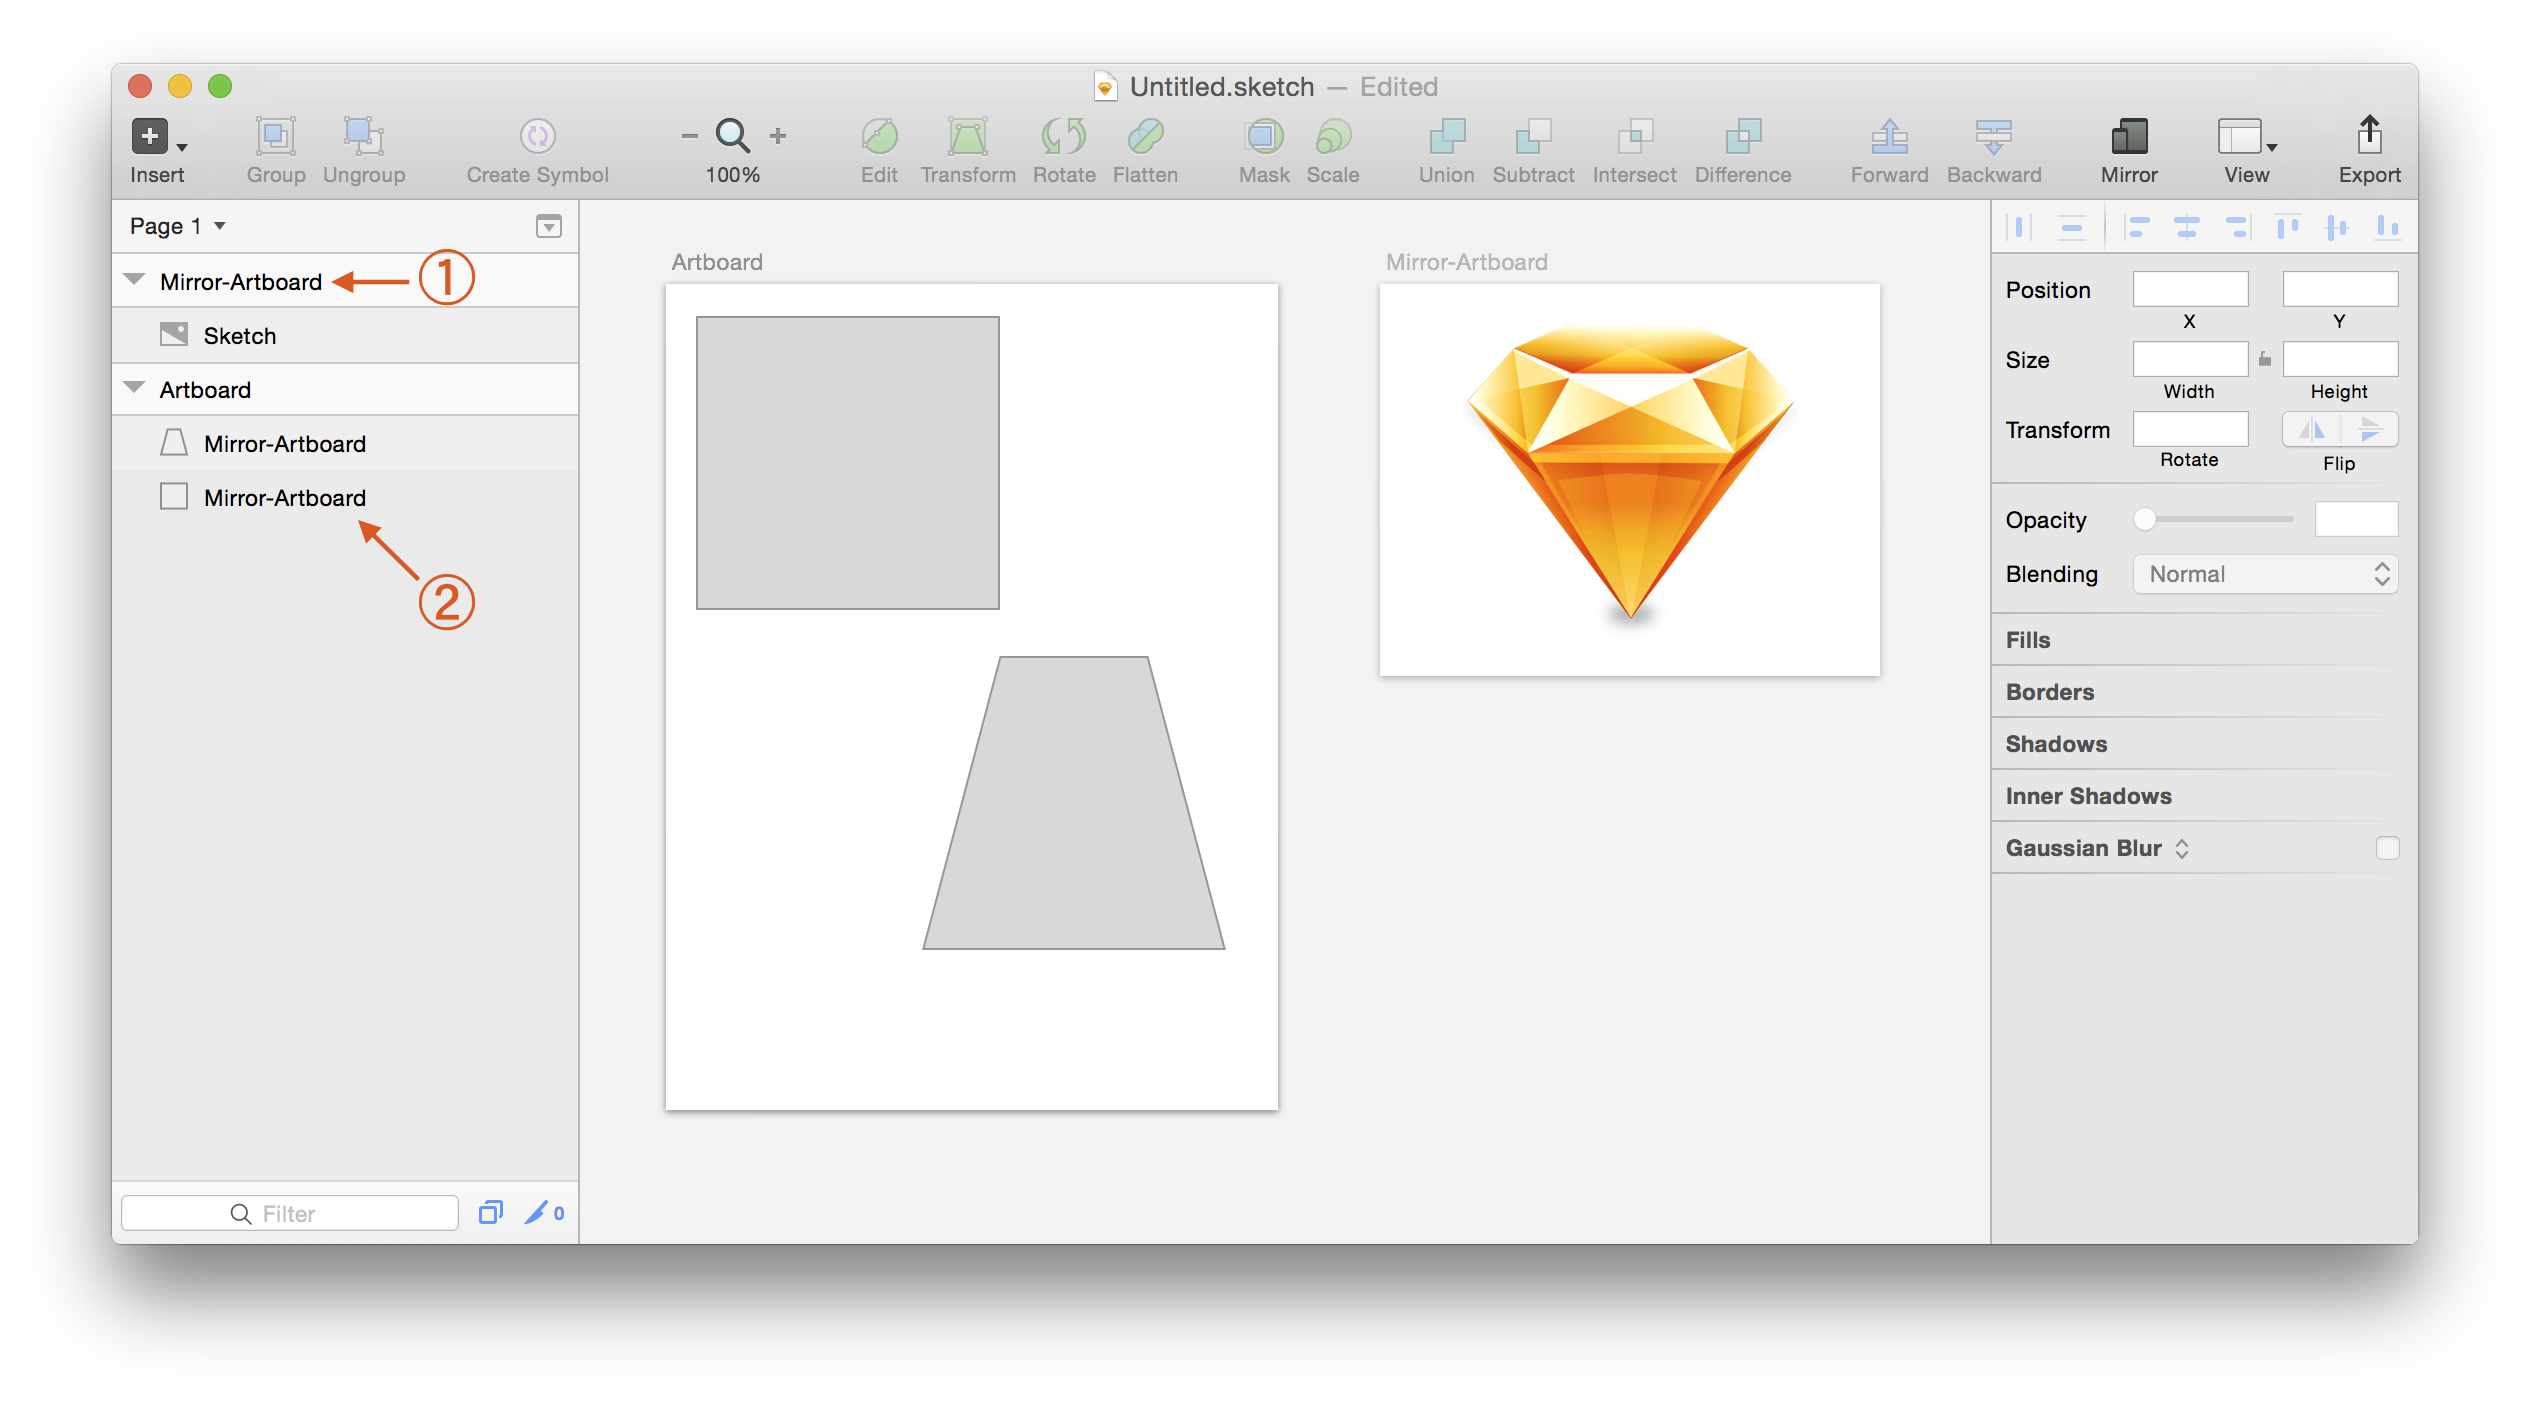Image resolution: width=2530 pixels, height=1404 pixels.
Task: Click the Mask tool icon
Action: point(1264,136)
